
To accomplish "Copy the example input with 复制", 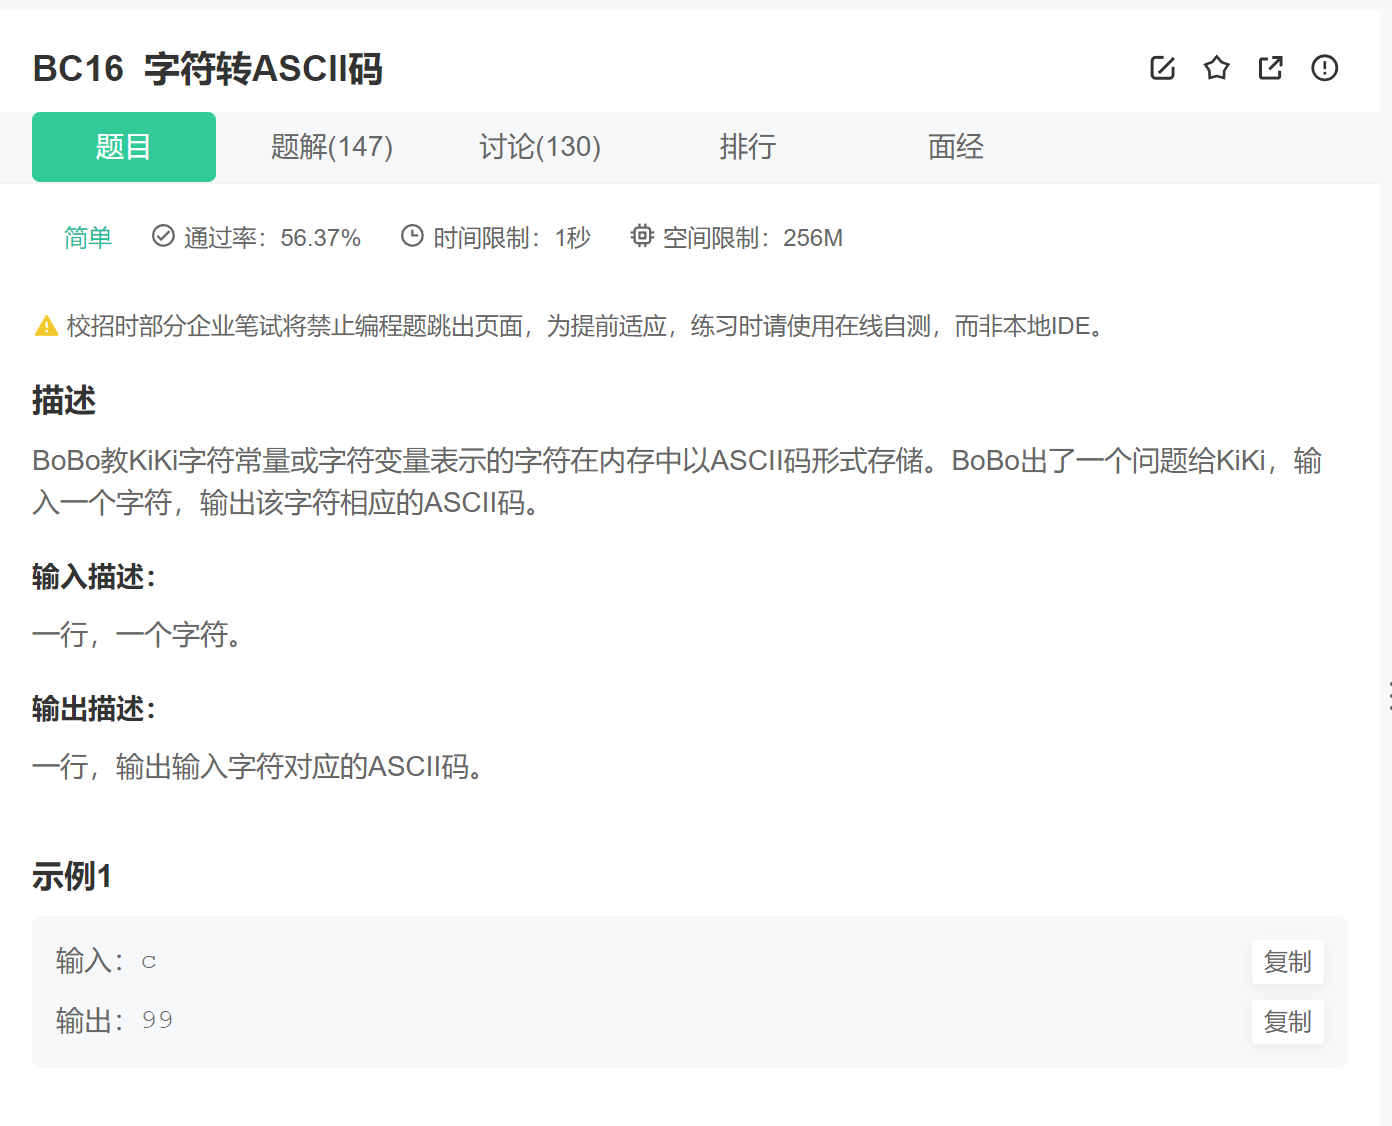I will coord(1288,962).
